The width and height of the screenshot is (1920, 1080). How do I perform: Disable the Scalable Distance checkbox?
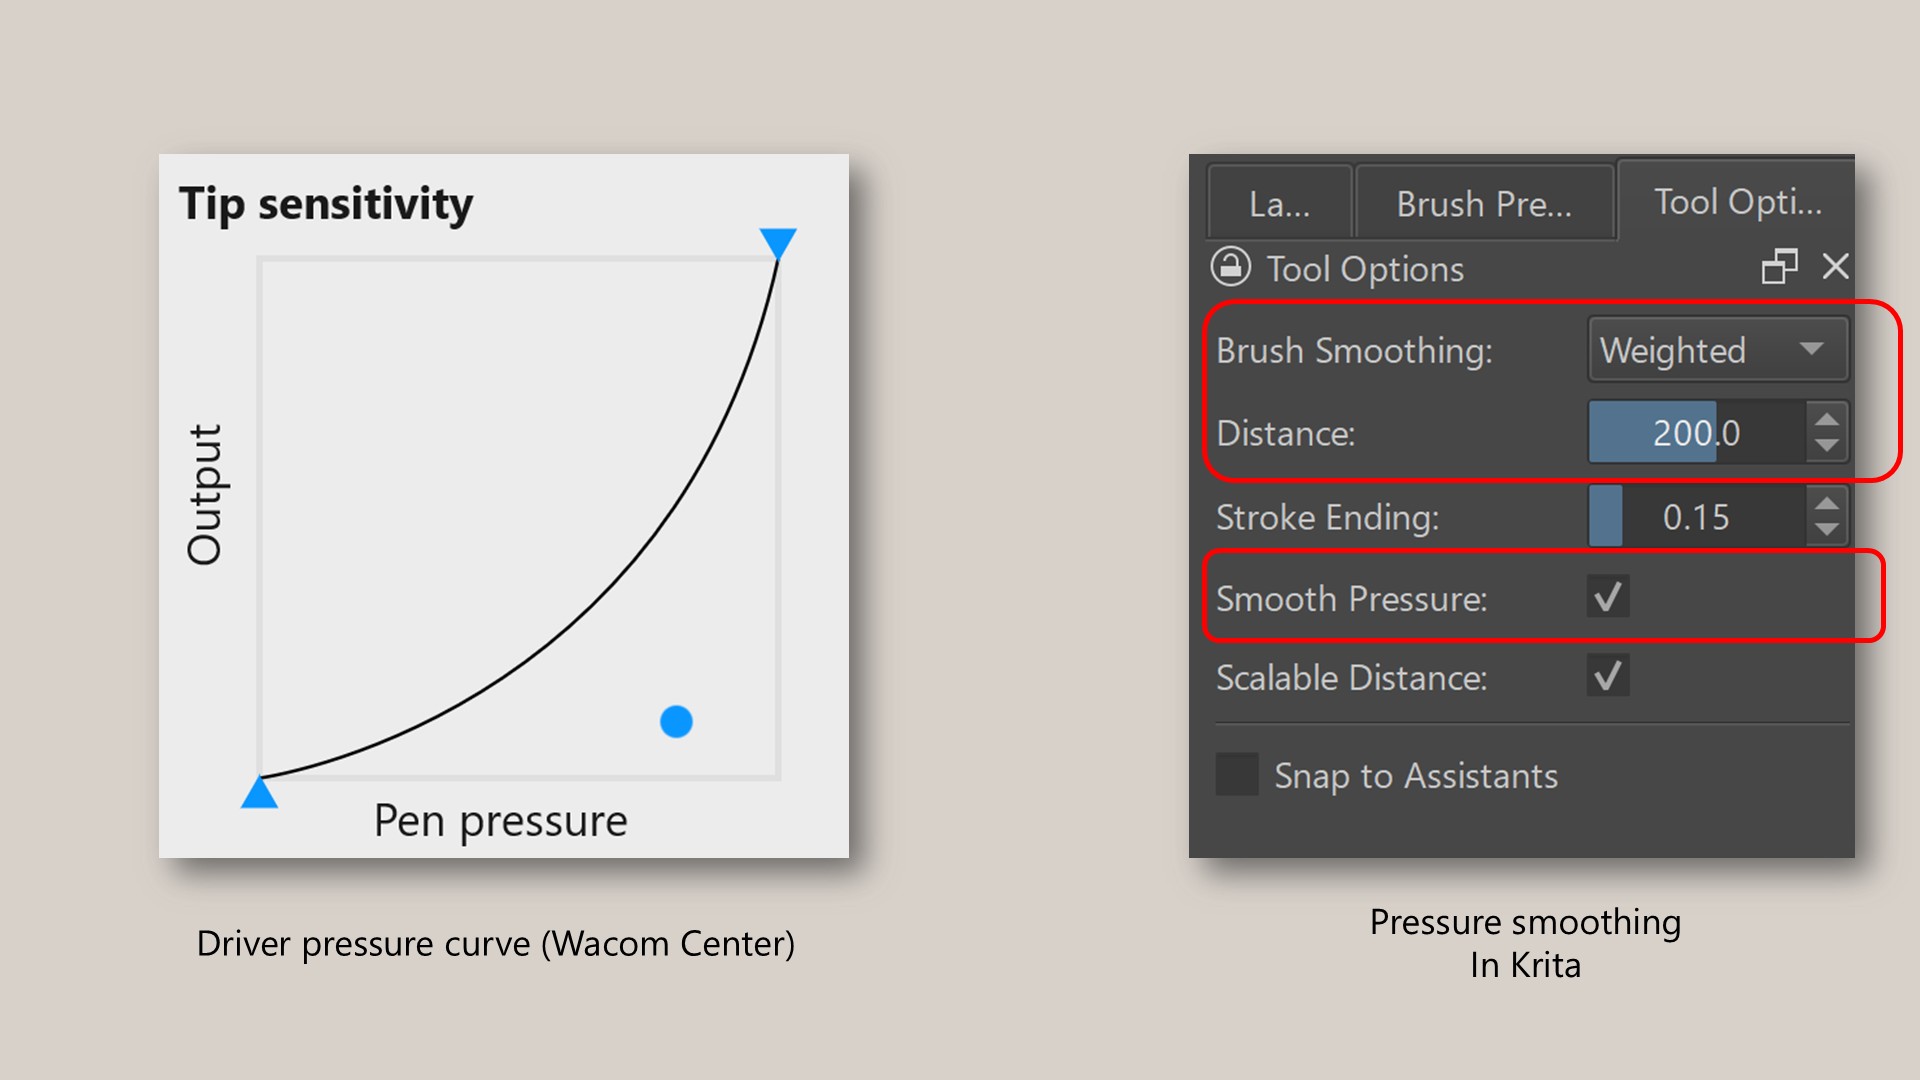[x=1608, y=676]
